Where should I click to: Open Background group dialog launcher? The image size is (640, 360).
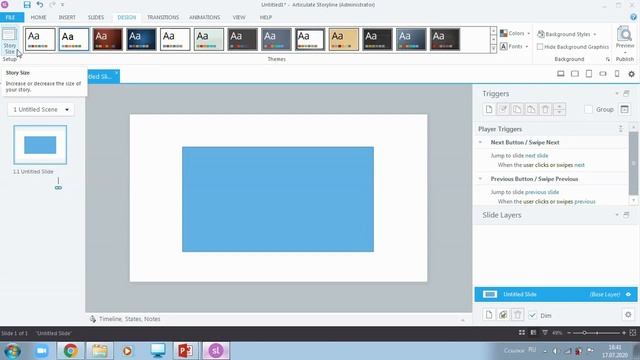click(608, 60)
